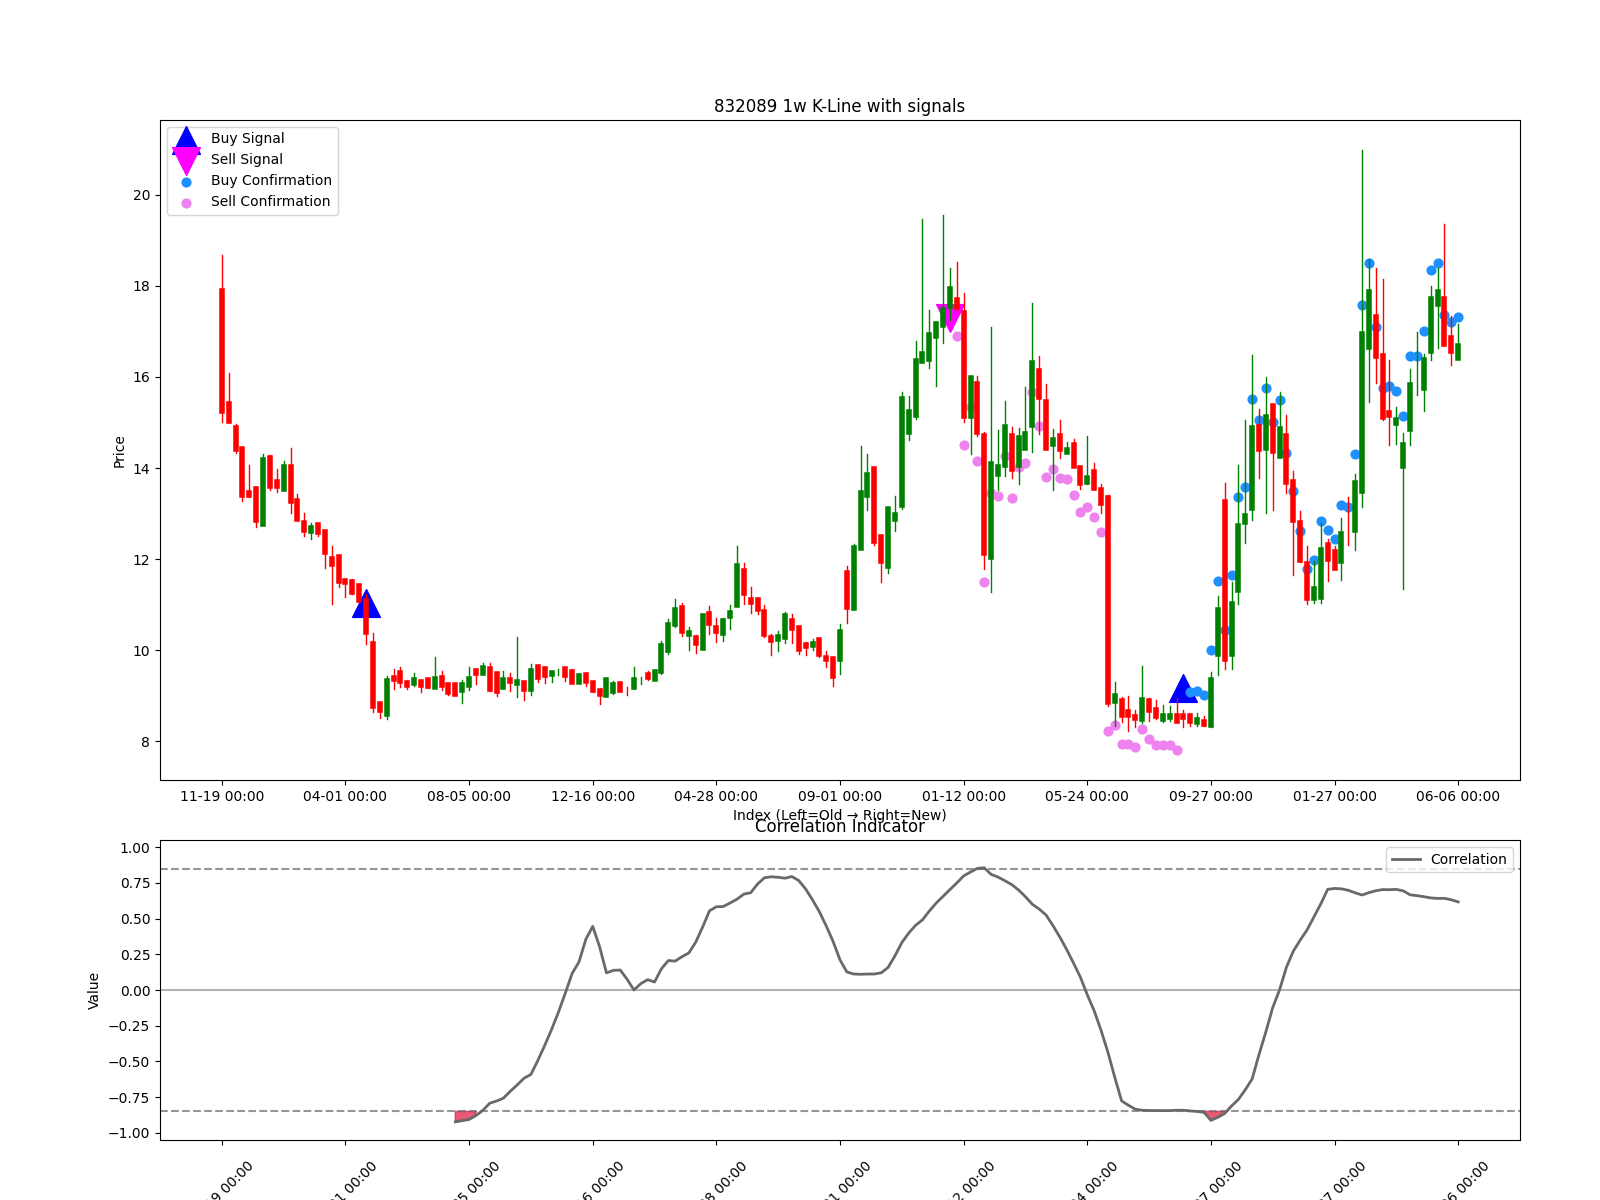Click the 'Price' y-axis label

point(120,452)
